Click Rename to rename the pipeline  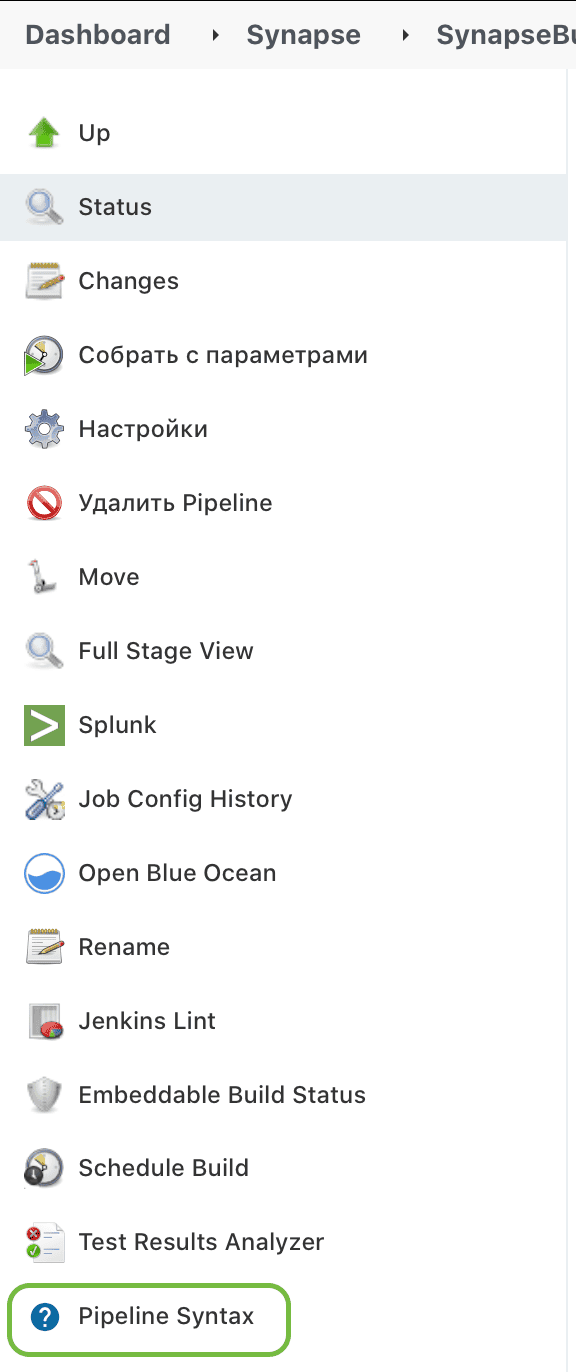[123, 947]
